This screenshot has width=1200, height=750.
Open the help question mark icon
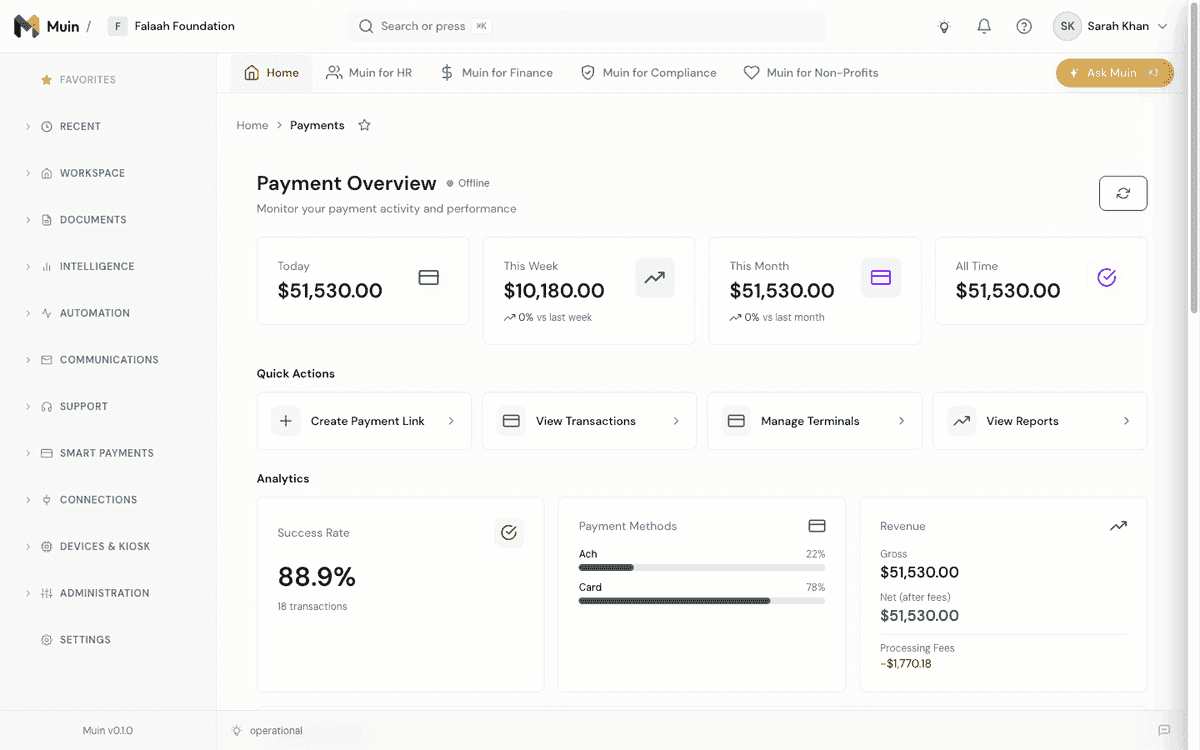coord(1024,27)
